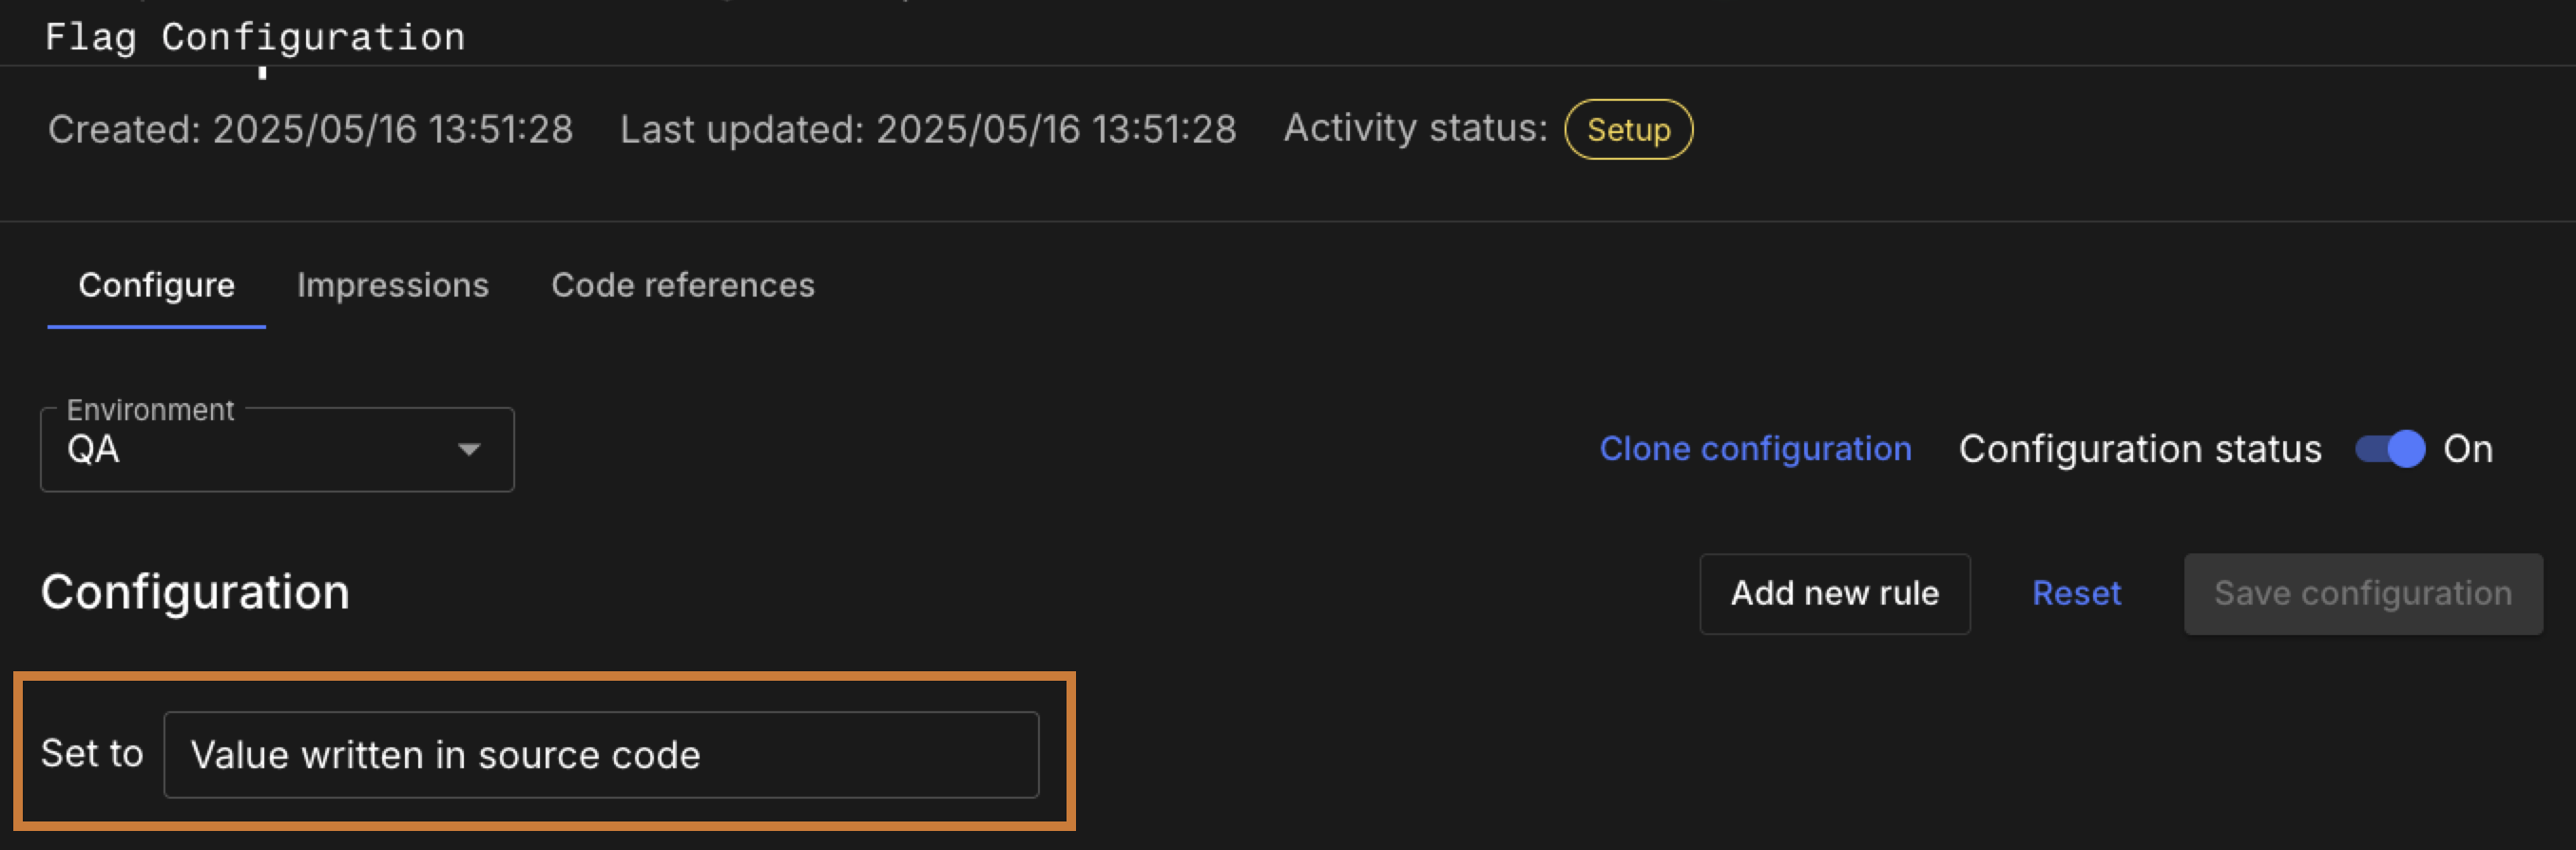This screenshot has height=850, width=2576.
Task: Click Clone configuration
Action: (x=1756, y=449)
